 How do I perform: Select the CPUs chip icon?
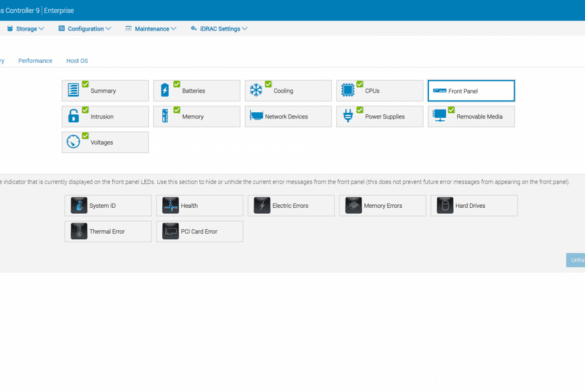tap(348, 90)
